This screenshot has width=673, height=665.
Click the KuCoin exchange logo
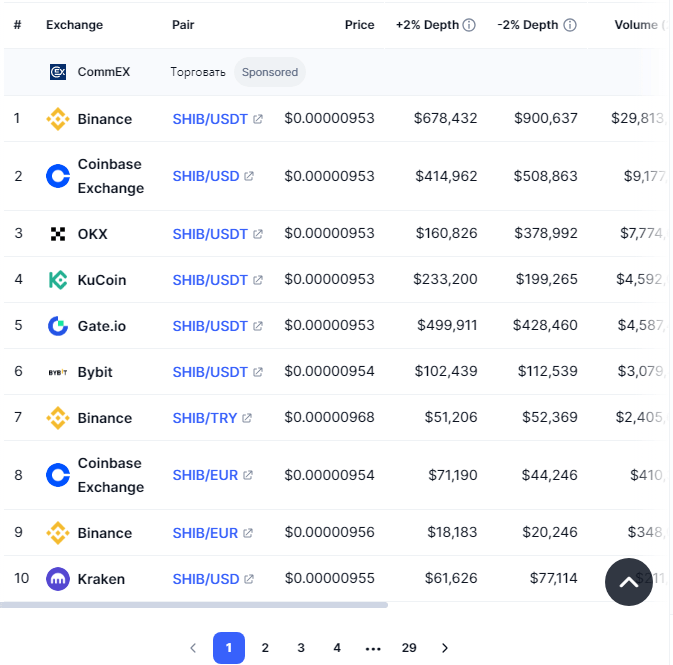coord(58,280)
